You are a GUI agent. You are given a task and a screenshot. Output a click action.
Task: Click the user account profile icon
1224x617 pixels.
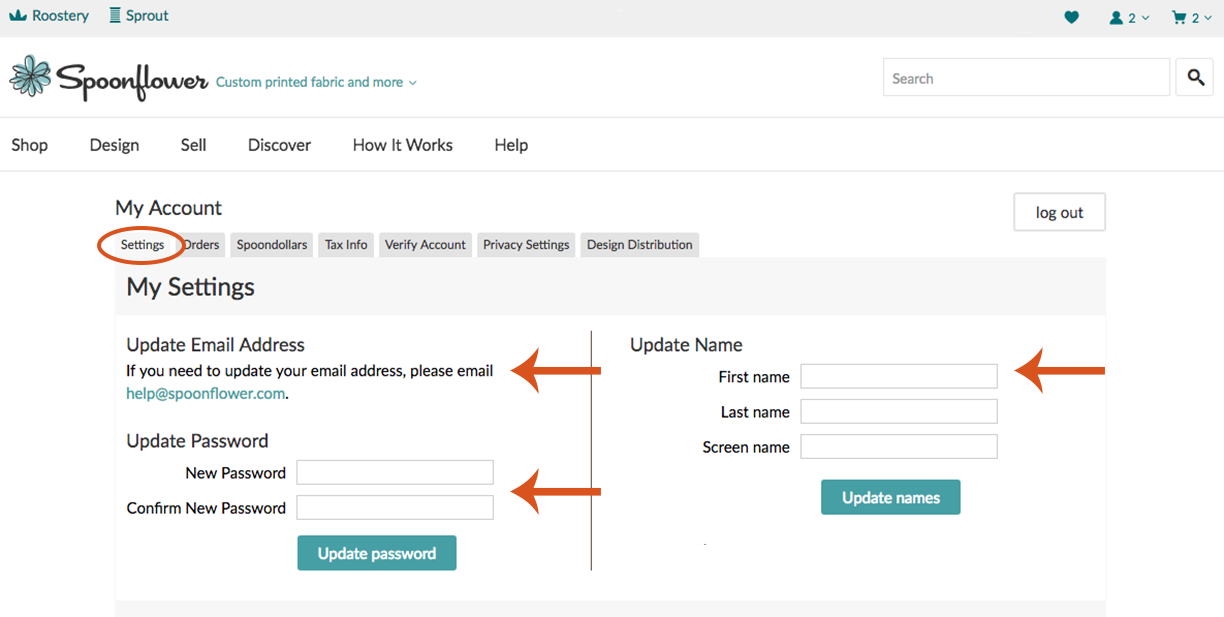pyautogui.click(x=1117, y=17)
